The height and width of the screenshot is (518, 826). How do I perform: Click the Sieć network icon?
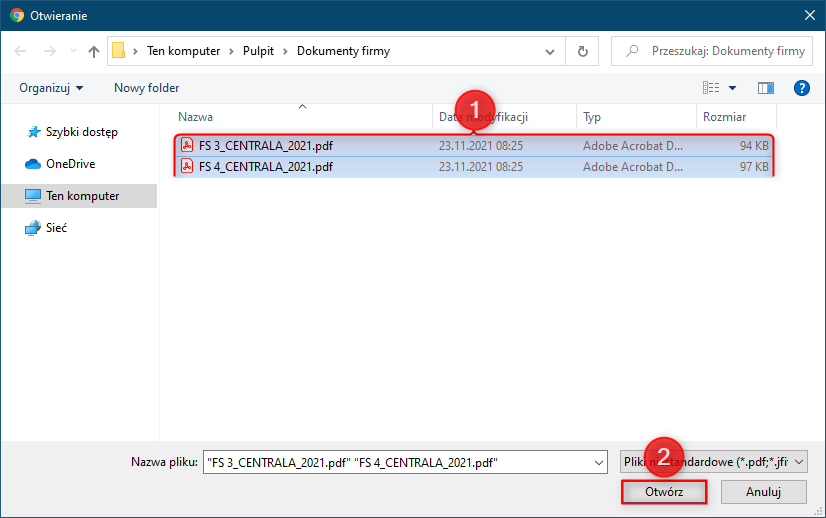[x=33, y=228]
